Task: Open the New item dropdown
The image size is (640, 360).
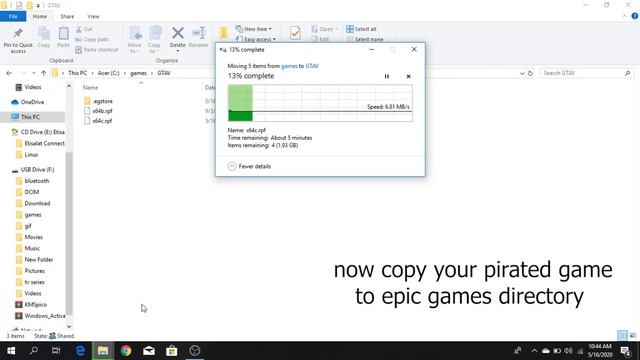Action: (253, 29)
